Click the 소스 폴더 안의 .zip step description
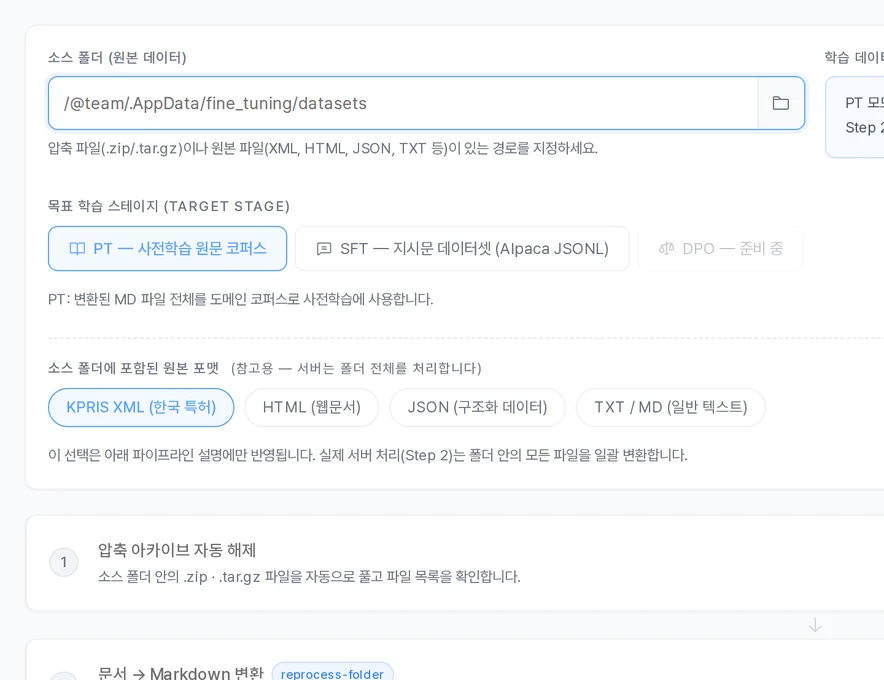This screenshot has width=884, height=680. point(309,577)
